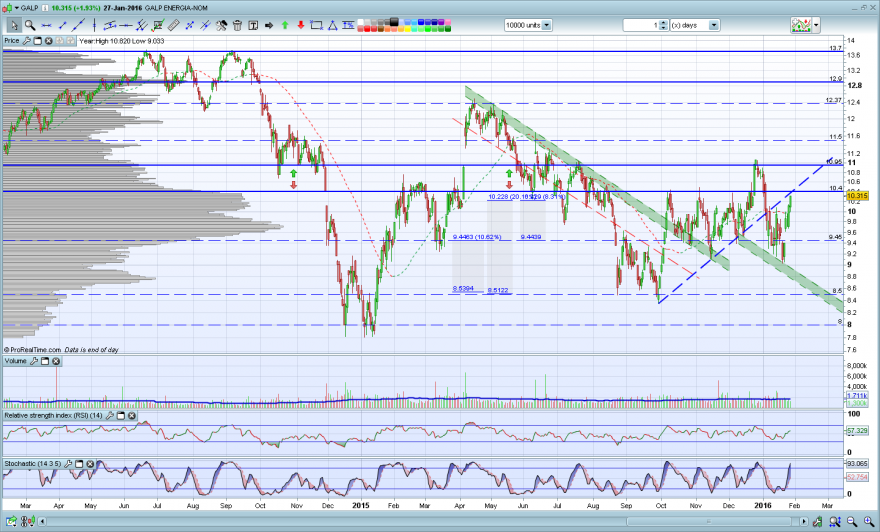Screen dimensions: 880x532
Task: Select the text box T tool
Action: tap(253, 25)
